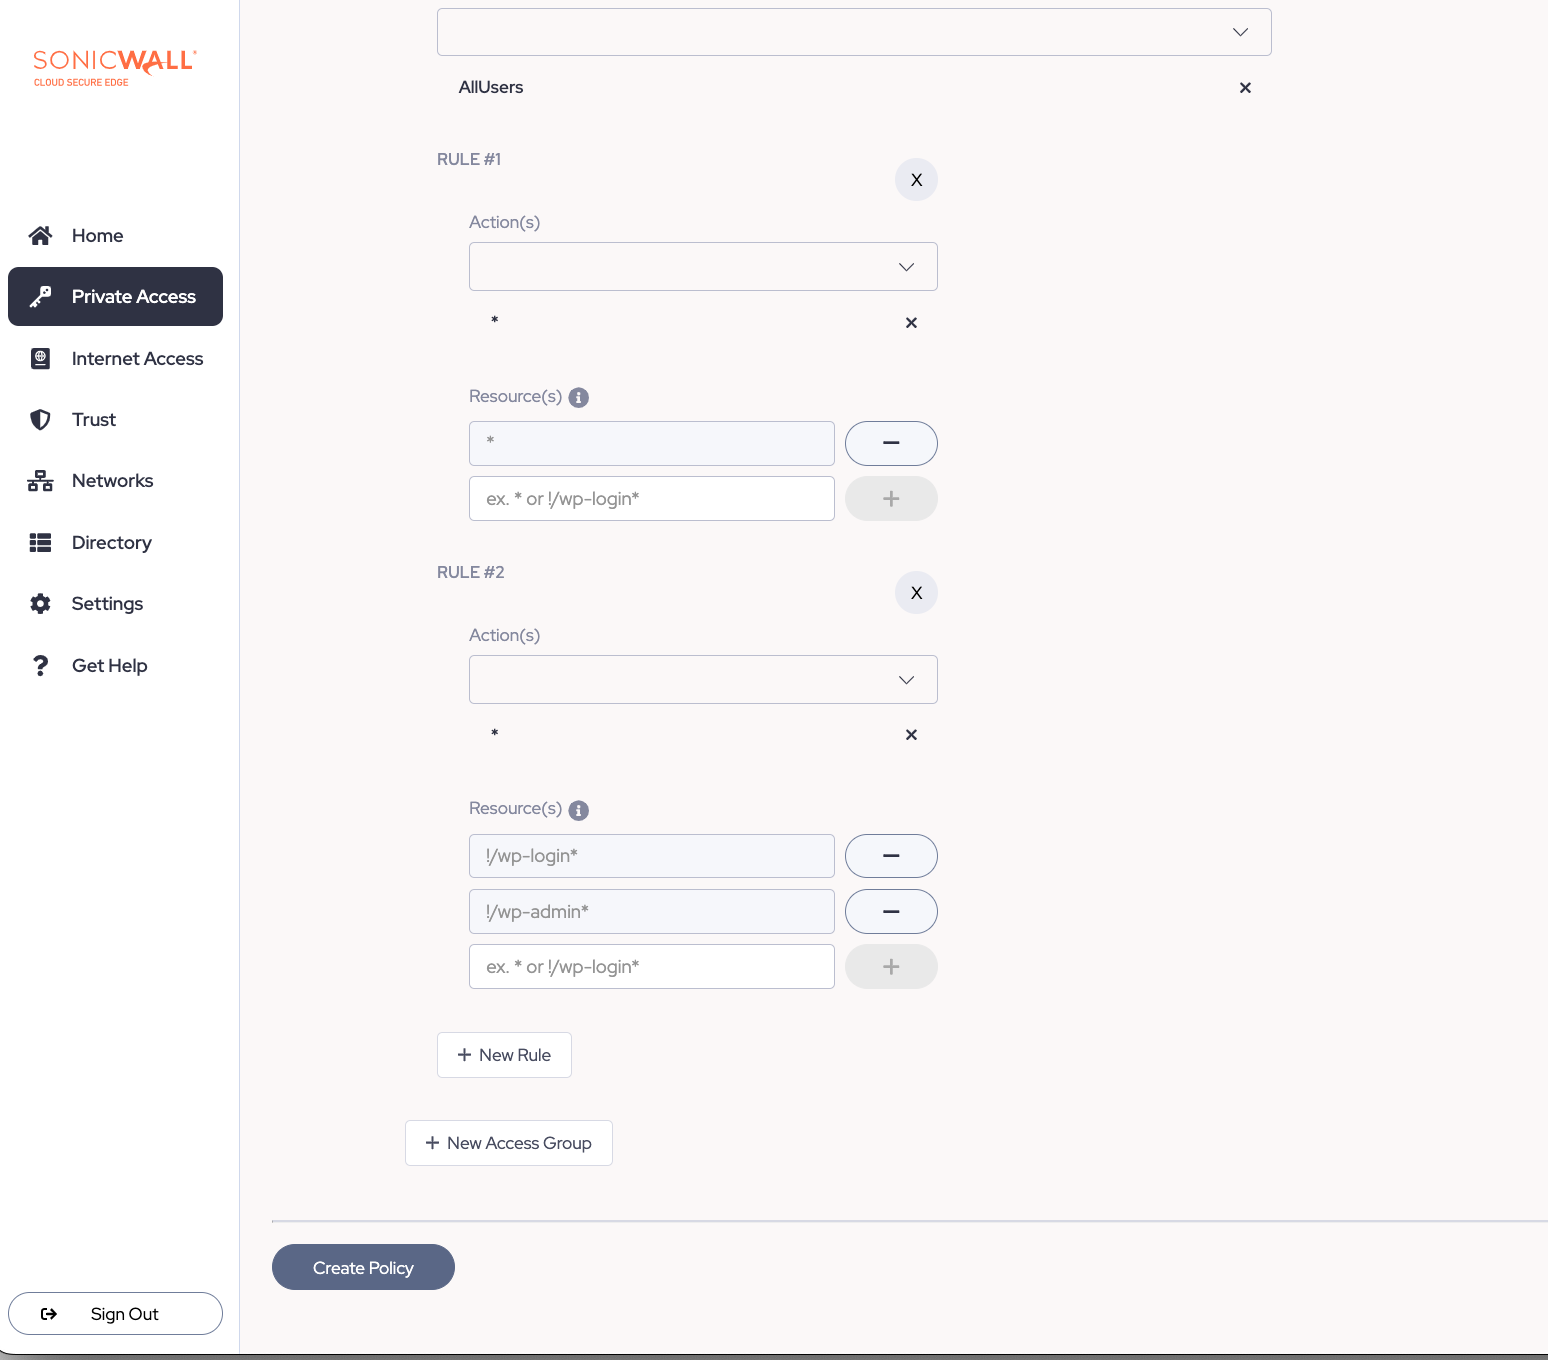Screen dimensions: 1548x1360
Task: Click info icon next to Rule #2 Resource(s)
Action: click(x=578, y=810)
